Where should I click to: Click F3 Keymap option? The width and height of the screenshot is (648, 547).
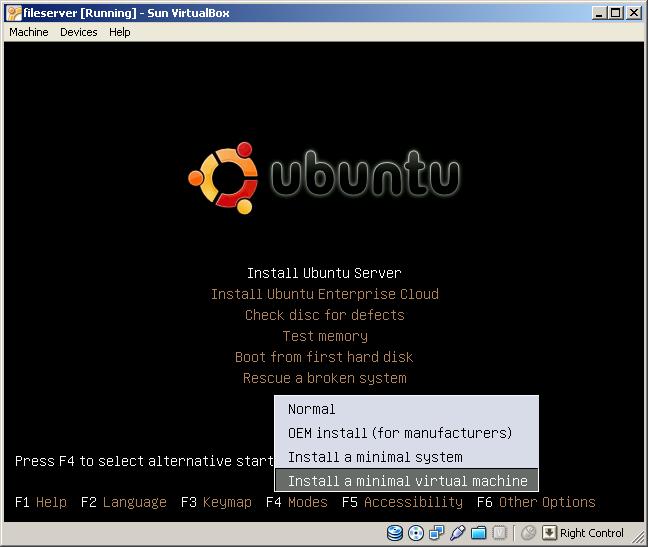click(216, 502)
